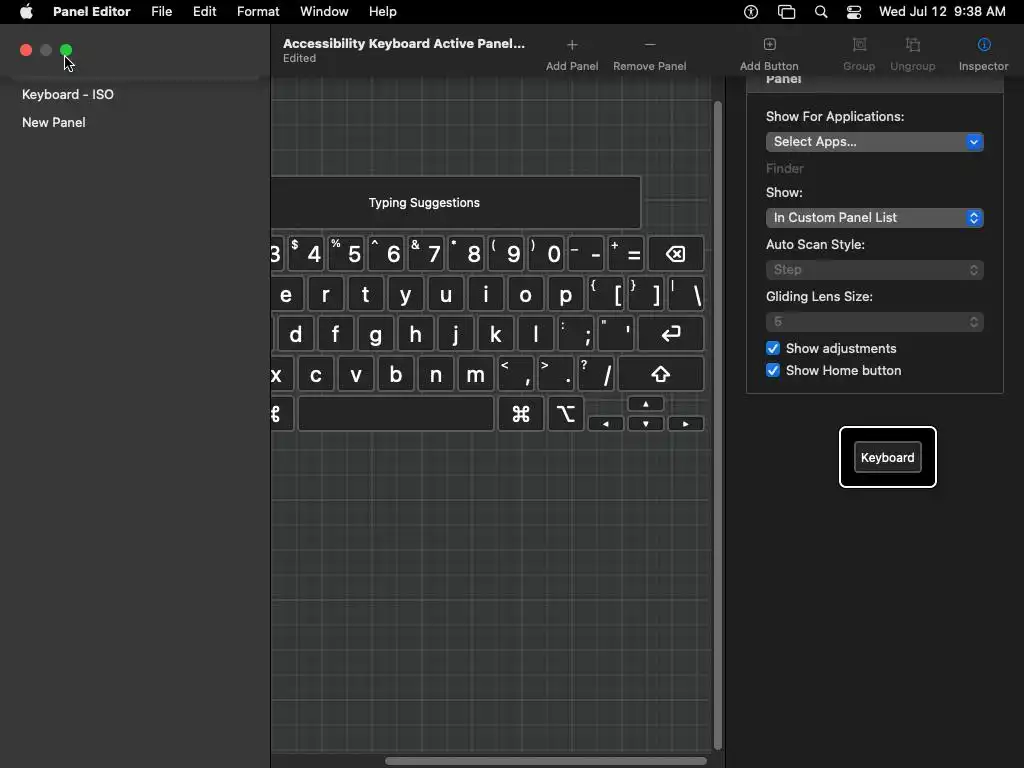Viewport: 1024px width, 768px height.
Task: Select the forward slash question key
Action: pos(596,374)
